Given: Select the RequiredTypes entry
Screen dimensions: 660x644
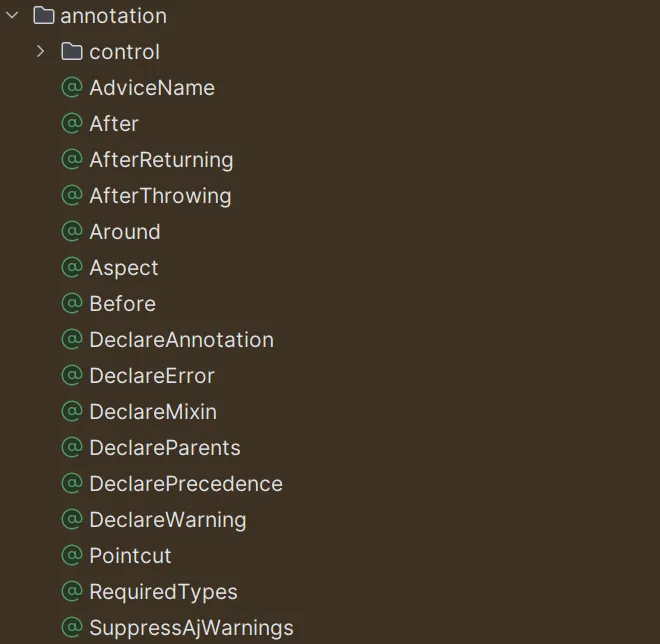Looking at the screenshot, I should click(163, 592).
